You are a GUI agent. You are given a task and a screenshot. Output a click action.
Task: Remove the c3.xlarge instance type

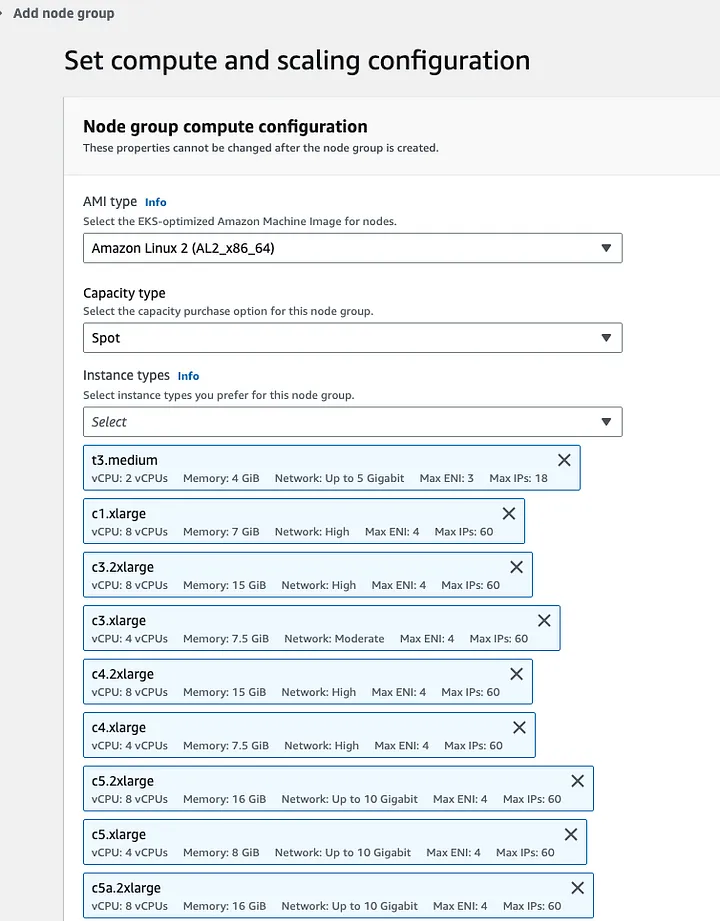pos(544,620)
